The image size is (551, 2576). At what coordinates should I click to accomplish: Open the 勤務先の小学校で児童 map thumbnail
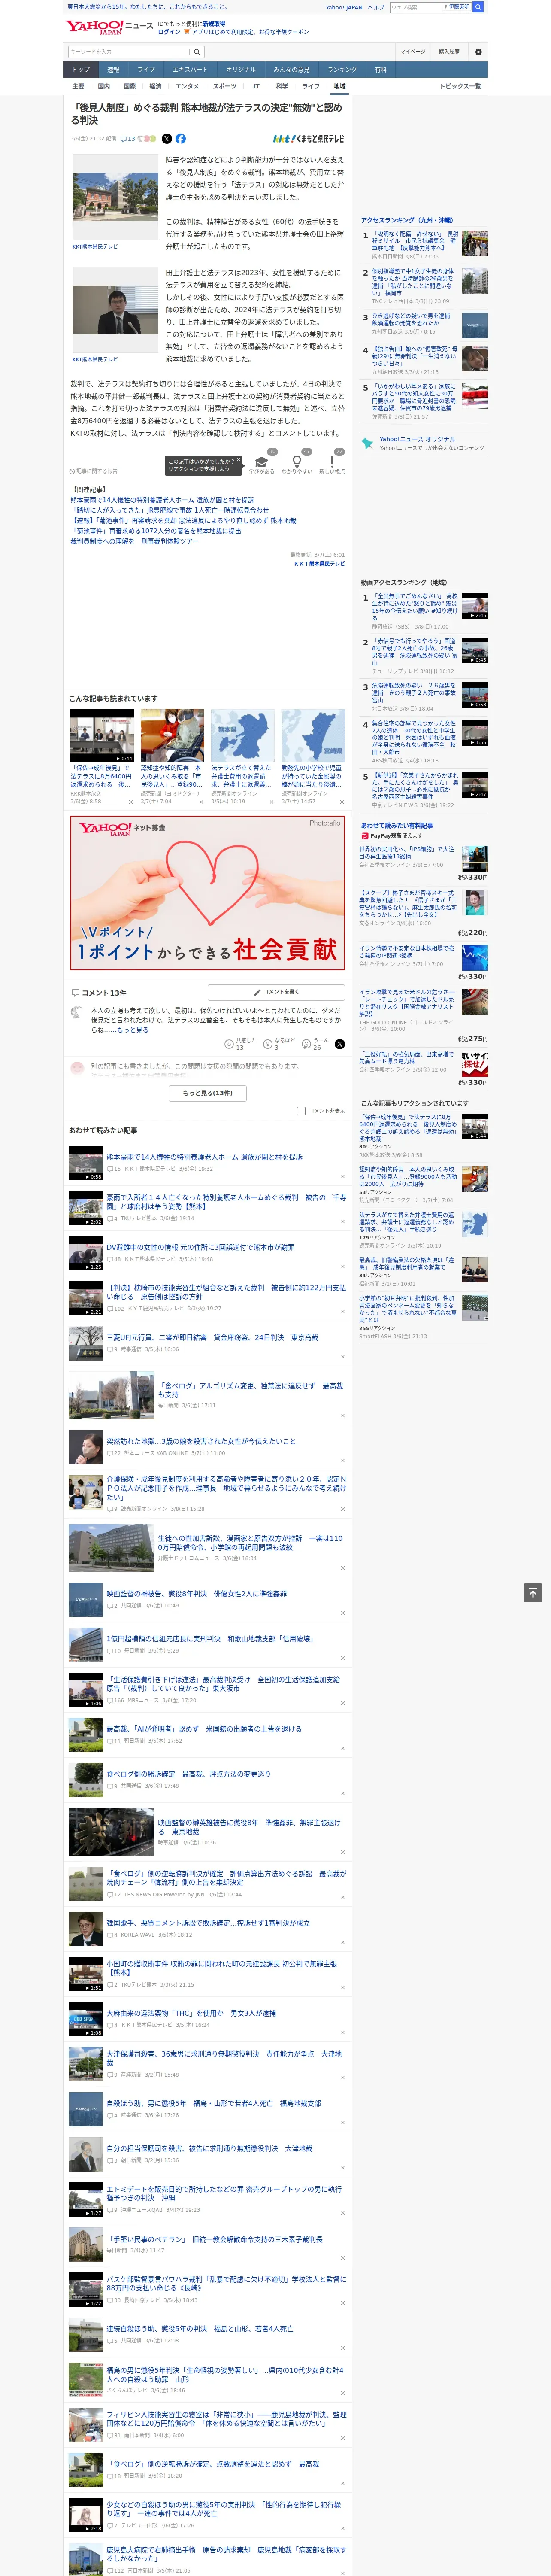tap(313, 736)
